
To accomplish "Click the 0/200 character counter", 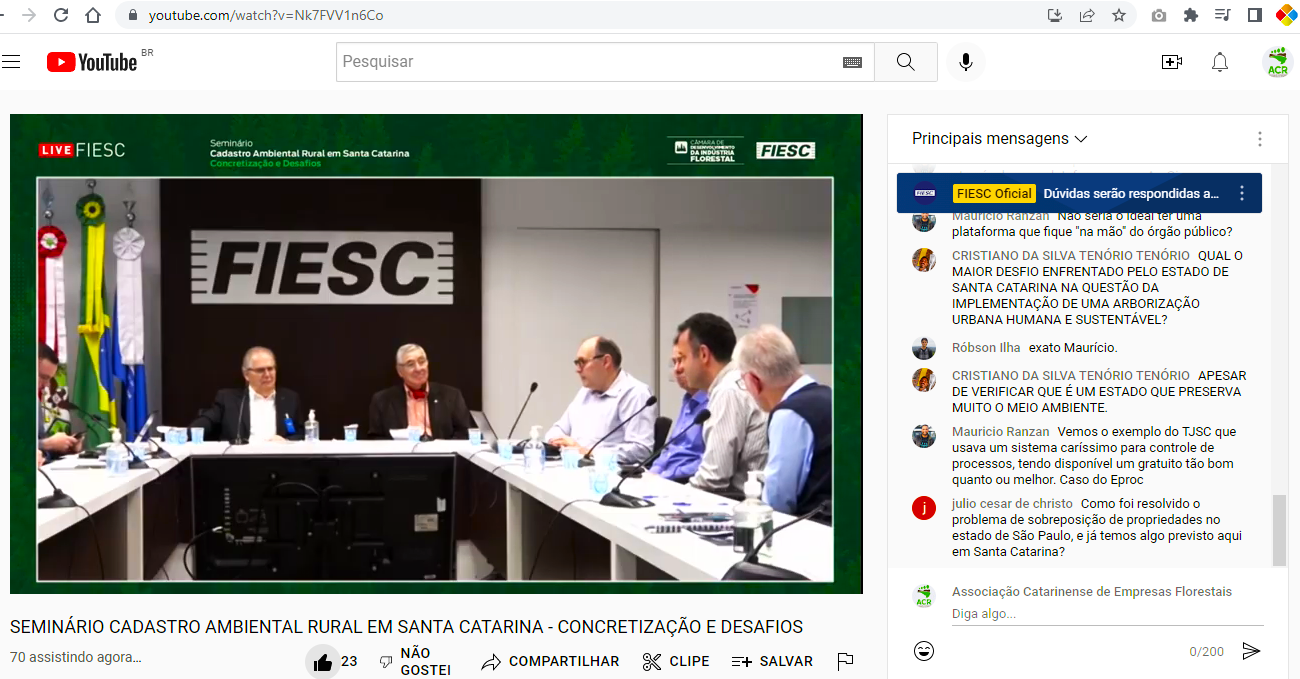I will click(1207, 652).
